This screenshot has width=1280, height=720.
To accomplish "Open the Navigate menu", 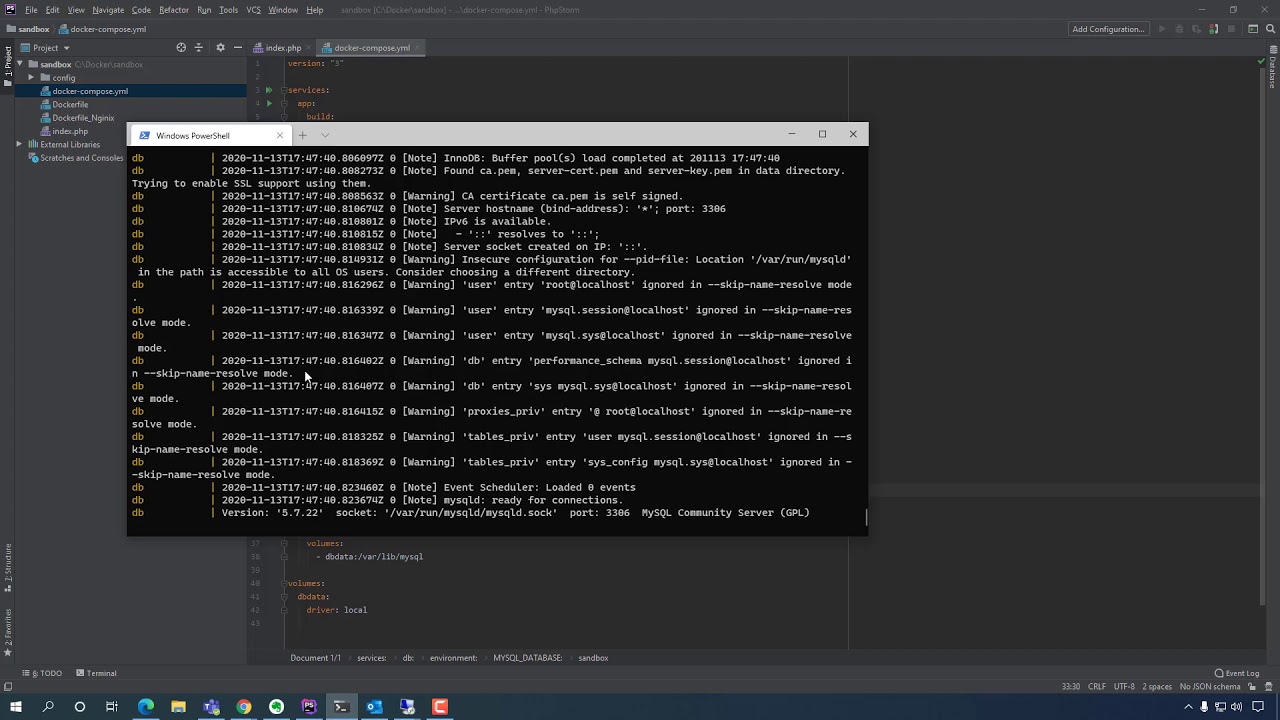I will click(108, 10).
